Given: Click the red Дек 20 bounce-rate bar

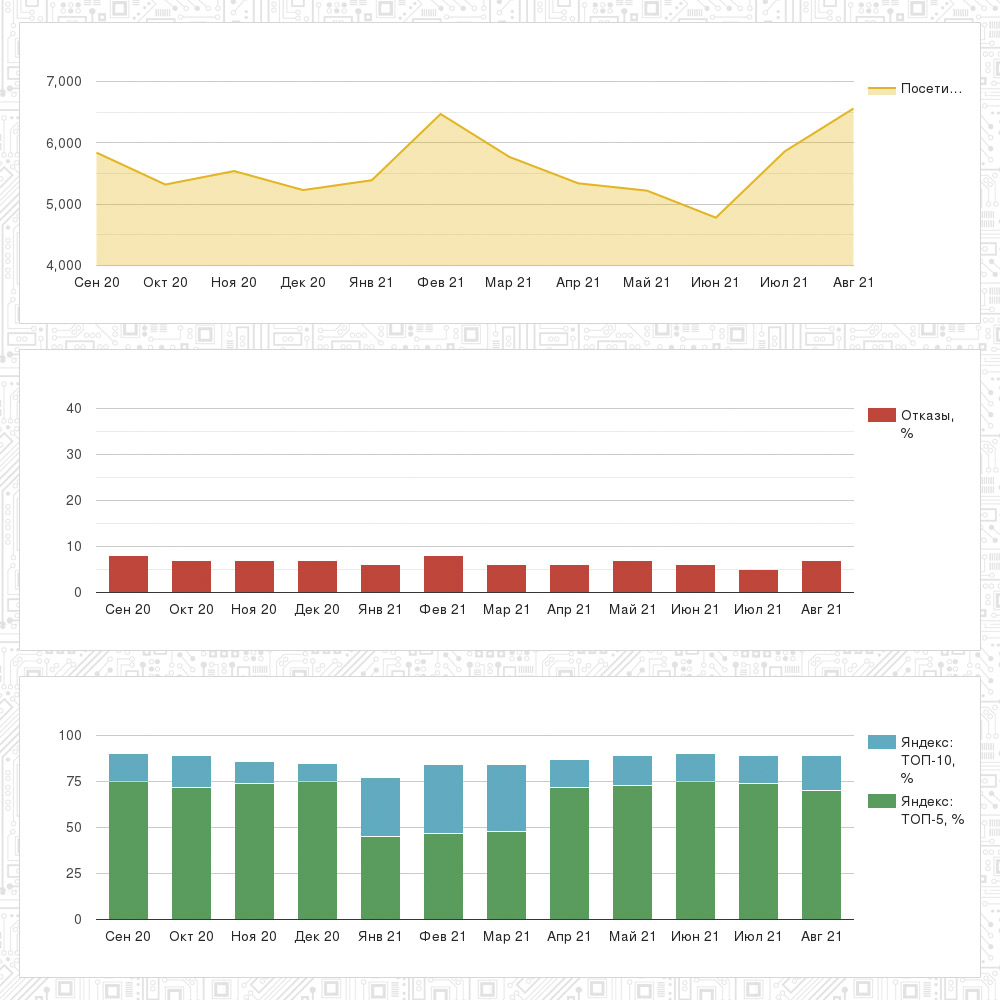Looking at the screenshot, I should click(317, 577).
